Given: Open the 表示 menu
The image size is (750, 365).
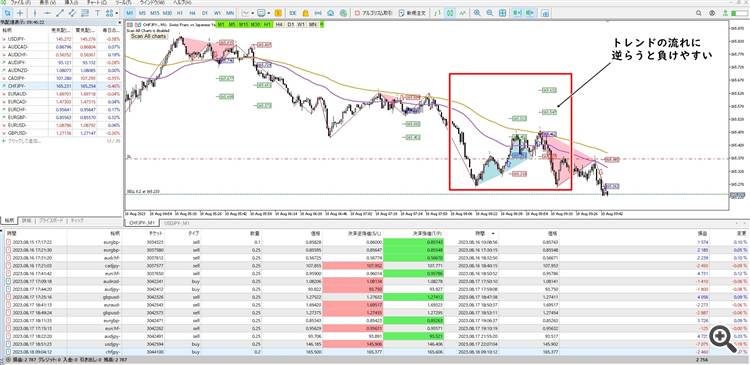Looking at the screenshot, I should point(48,3).
